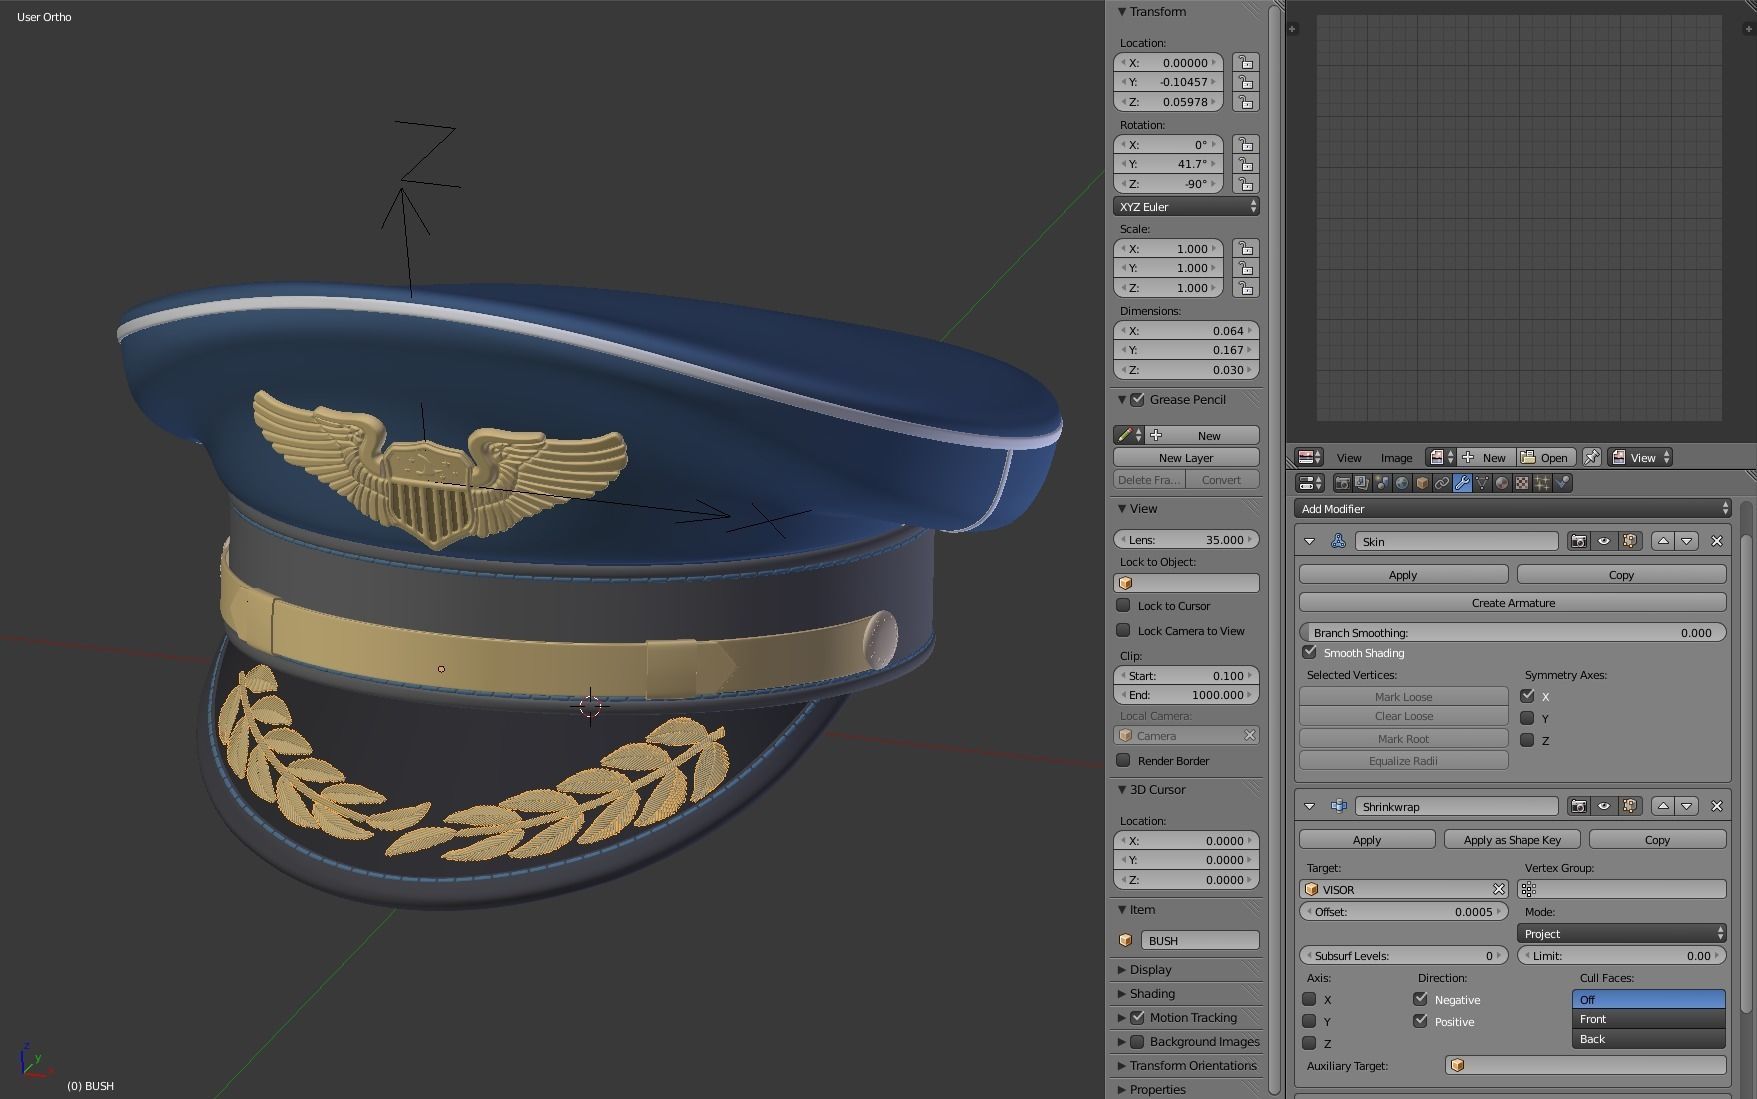The image size is (1757, 1099).
Task: Toggle Shrinkwrap render camera icon
Action: [1579, 806]
